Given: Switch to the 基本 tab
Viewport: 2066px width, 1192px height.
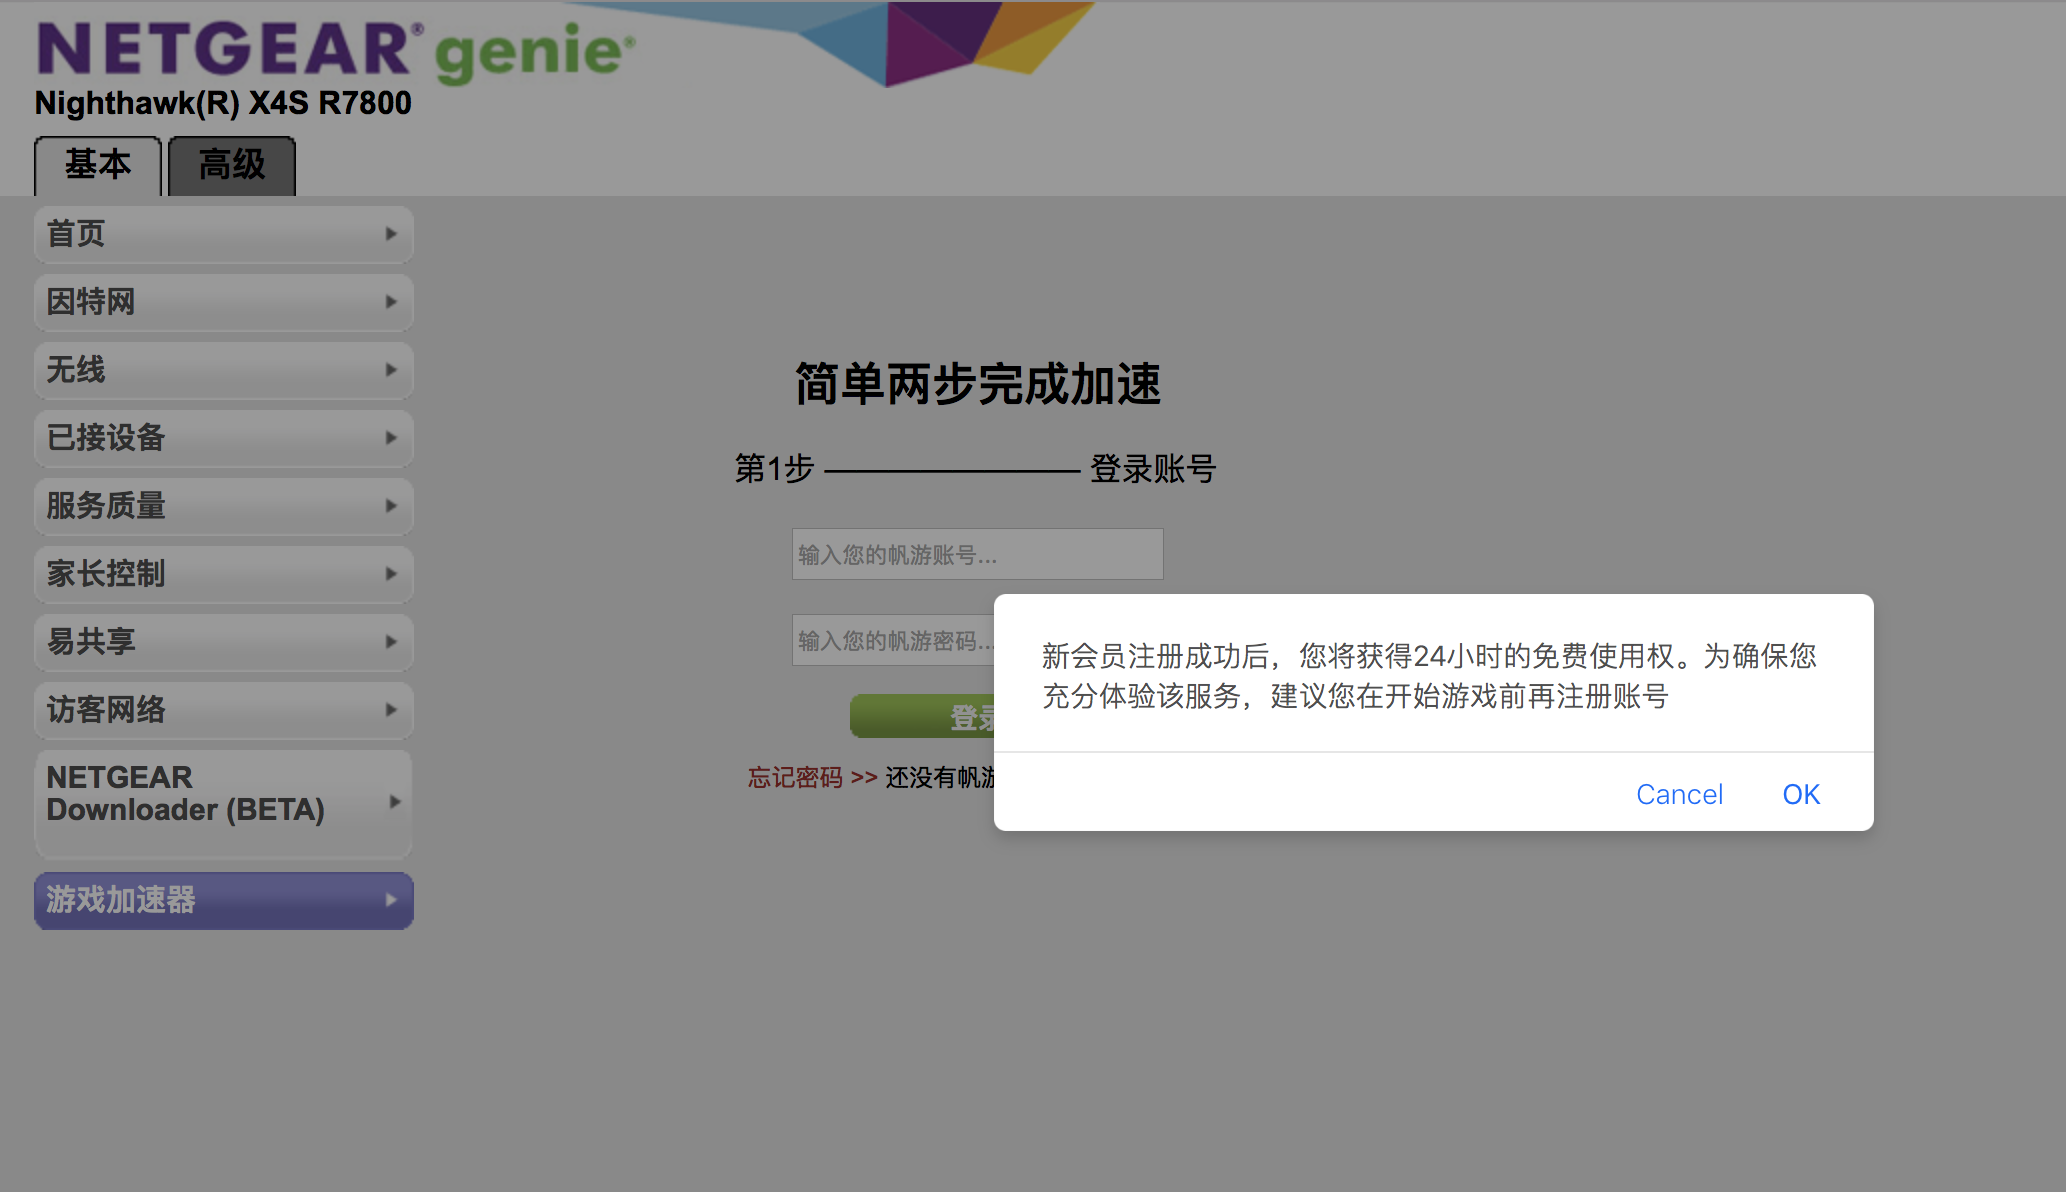Looking at the screenshot, I should tap(98, 165).
